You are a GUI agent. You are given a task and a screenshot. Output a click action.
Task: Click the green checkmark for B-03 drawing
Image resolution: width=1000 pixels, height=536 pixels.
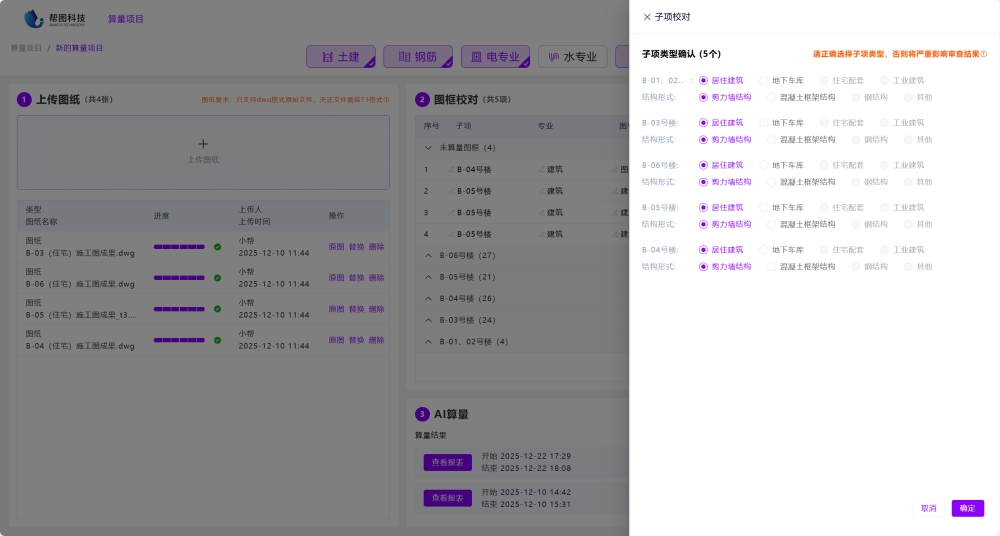click(217, 247)
